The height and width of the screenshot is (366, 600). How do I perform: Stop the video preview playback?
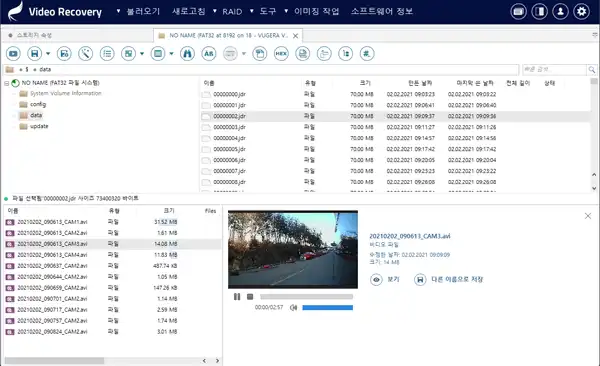tap(250, 297)
